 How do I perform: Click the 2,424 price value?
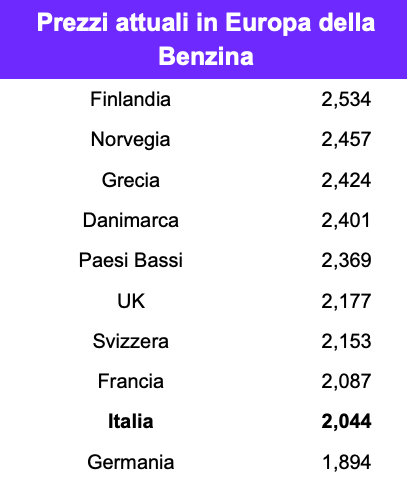(346, 180)
